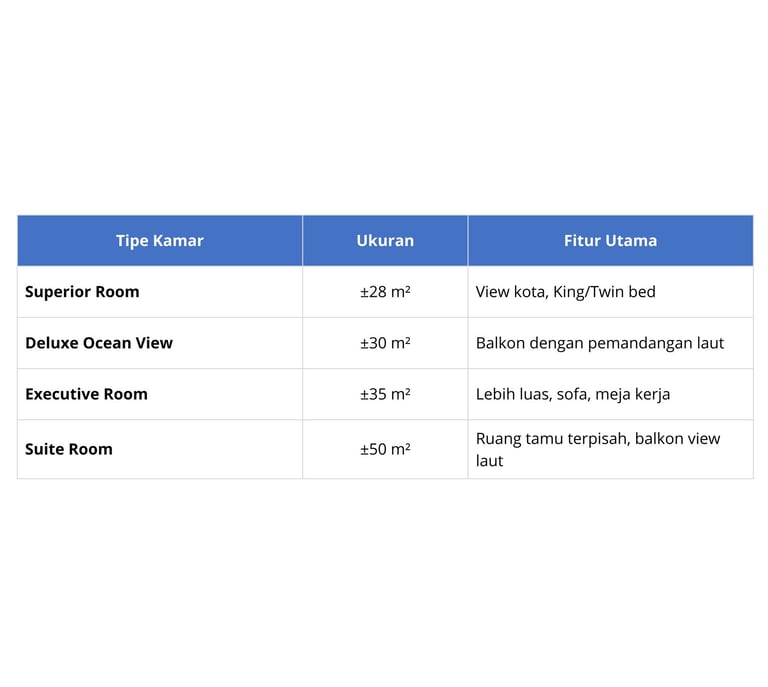Click the ±30 m² size cell

(x=385, y=343)
